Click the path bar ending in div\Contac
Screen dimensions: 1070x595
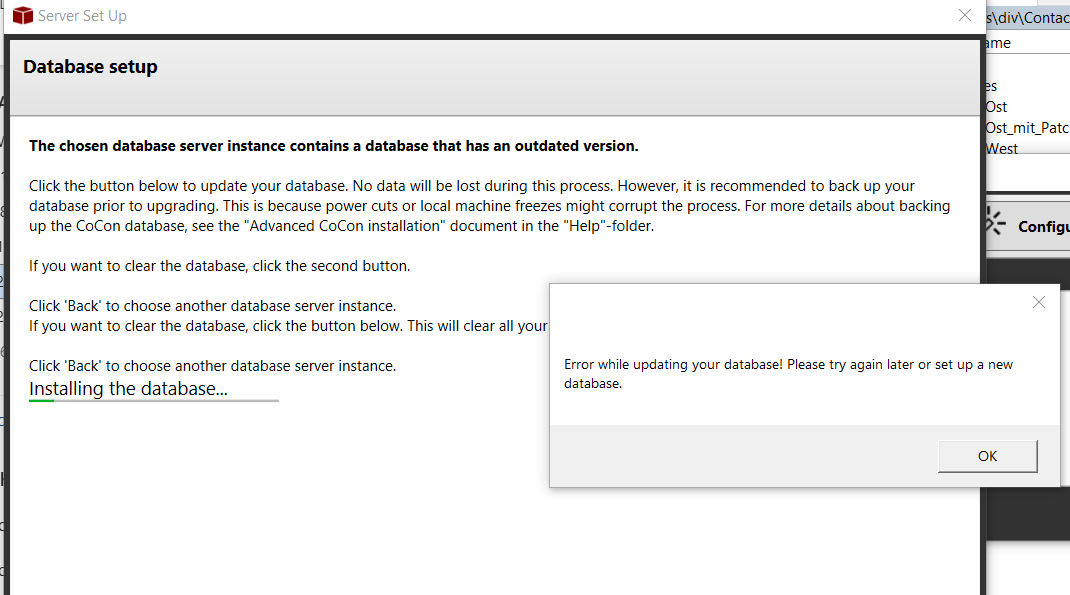pos(1027,17)
